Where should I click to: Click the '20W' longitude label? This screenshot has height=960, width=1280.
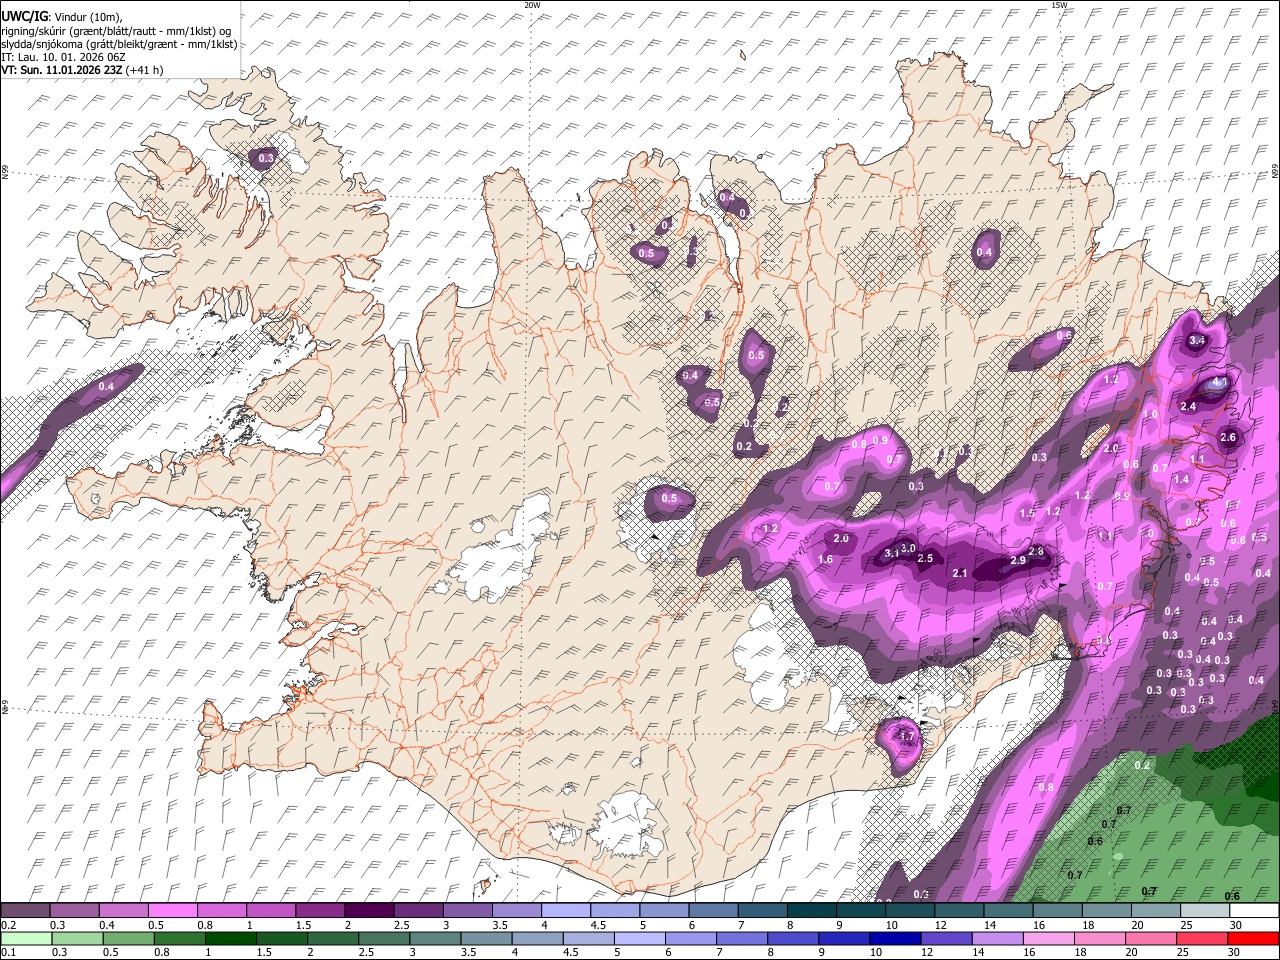click(x=532, y=5)
